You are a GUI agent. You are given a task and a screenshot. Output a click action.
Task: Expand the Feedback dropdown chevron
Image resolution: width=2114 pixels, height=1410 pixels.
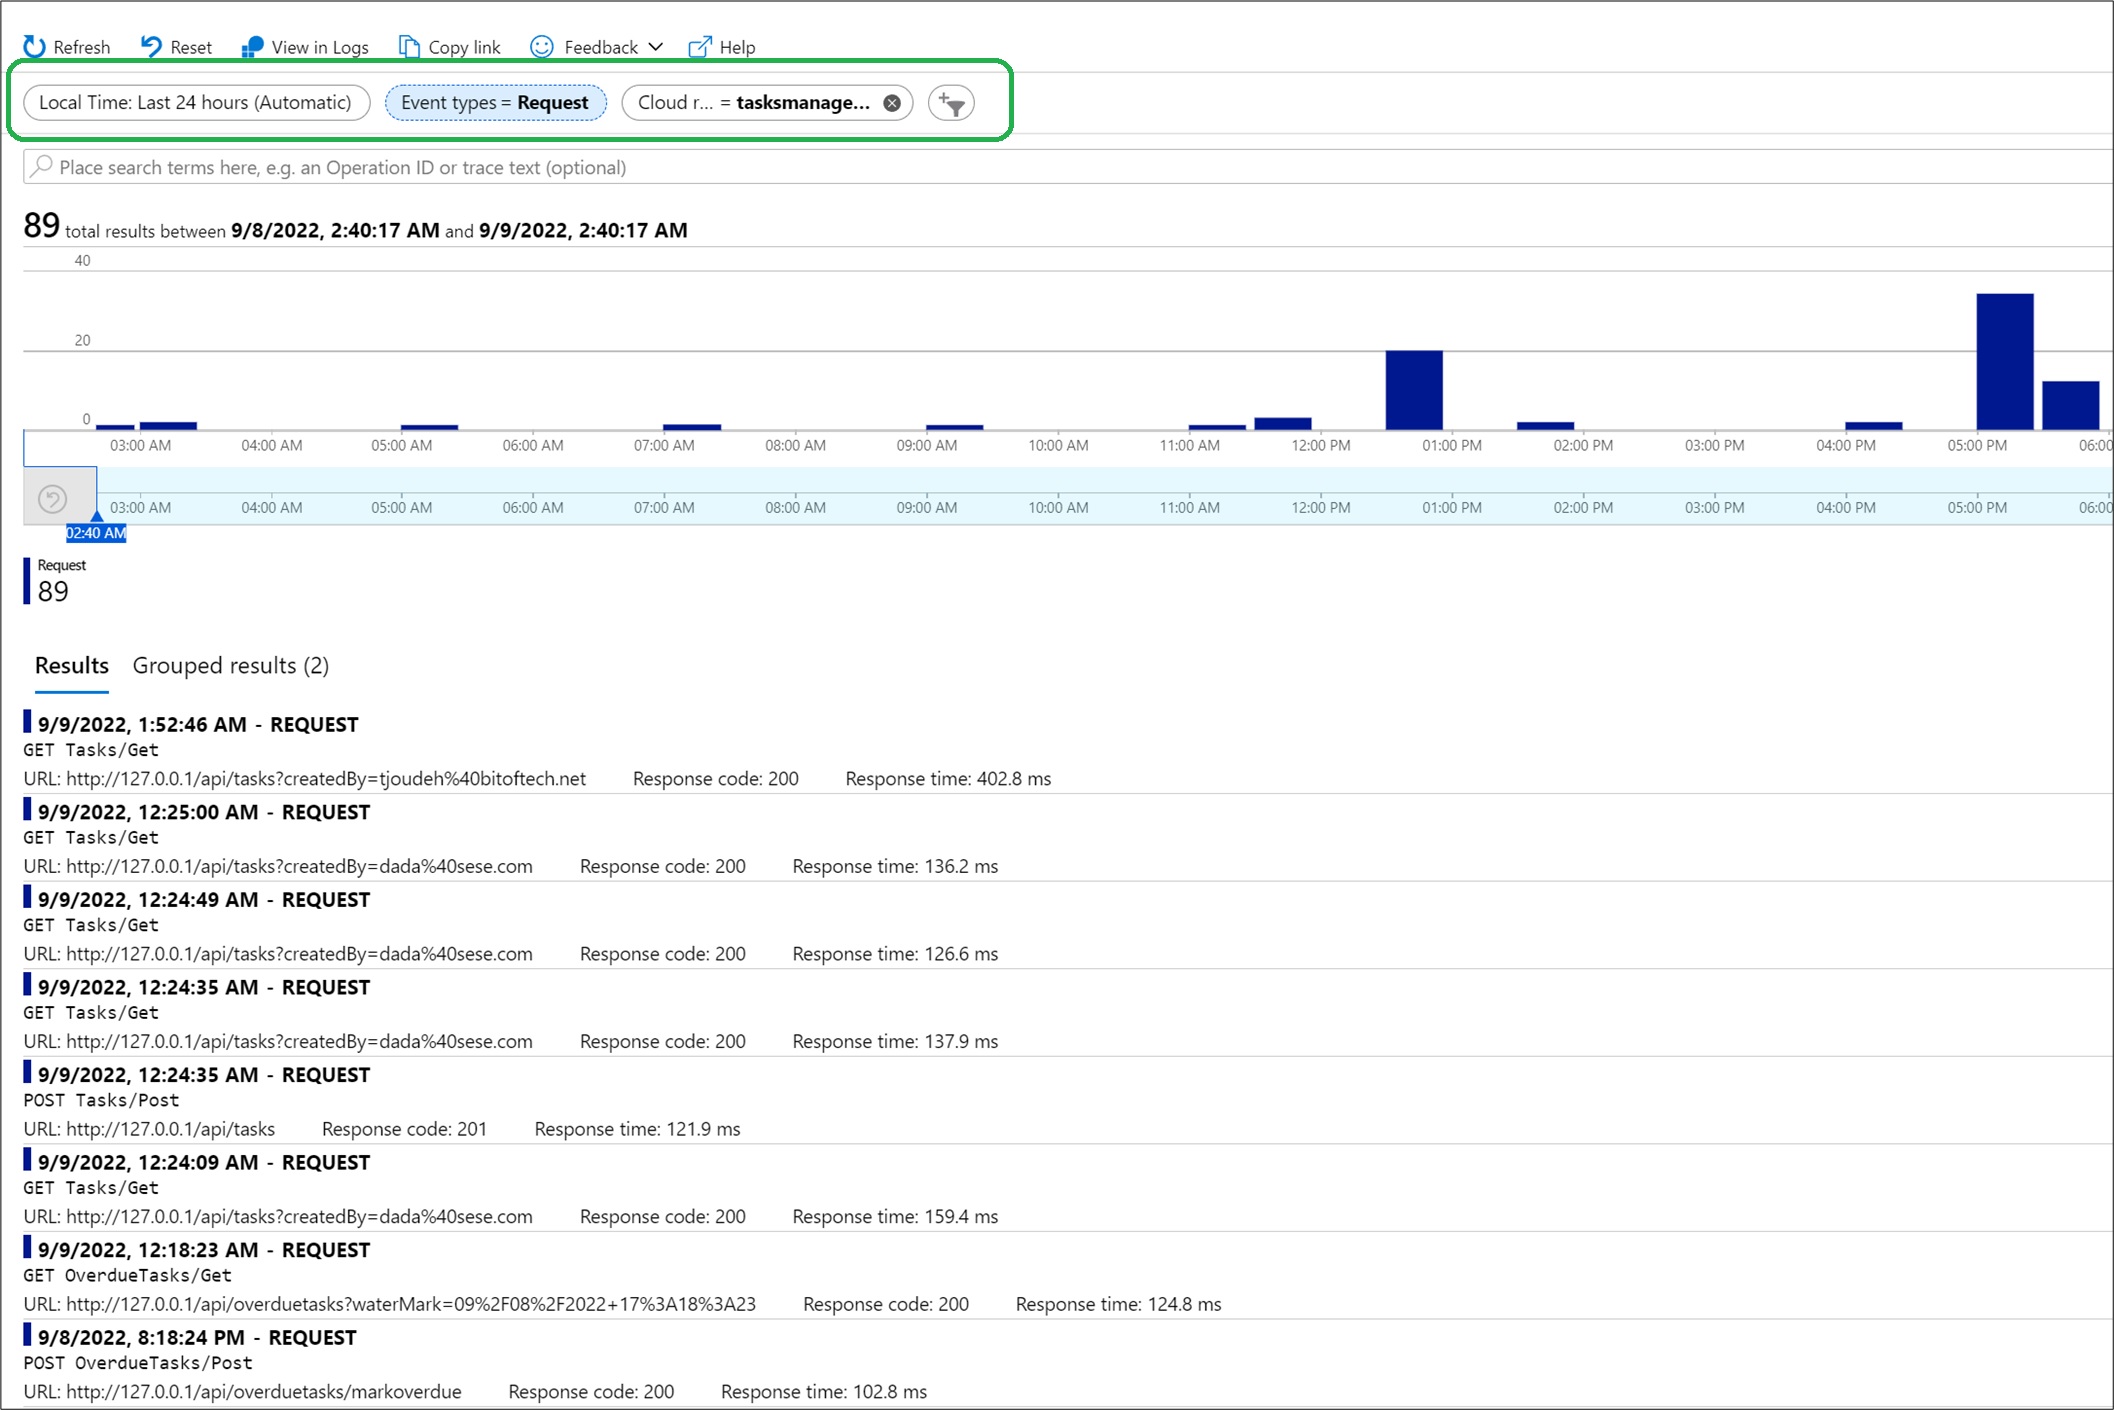click(656, 47)
